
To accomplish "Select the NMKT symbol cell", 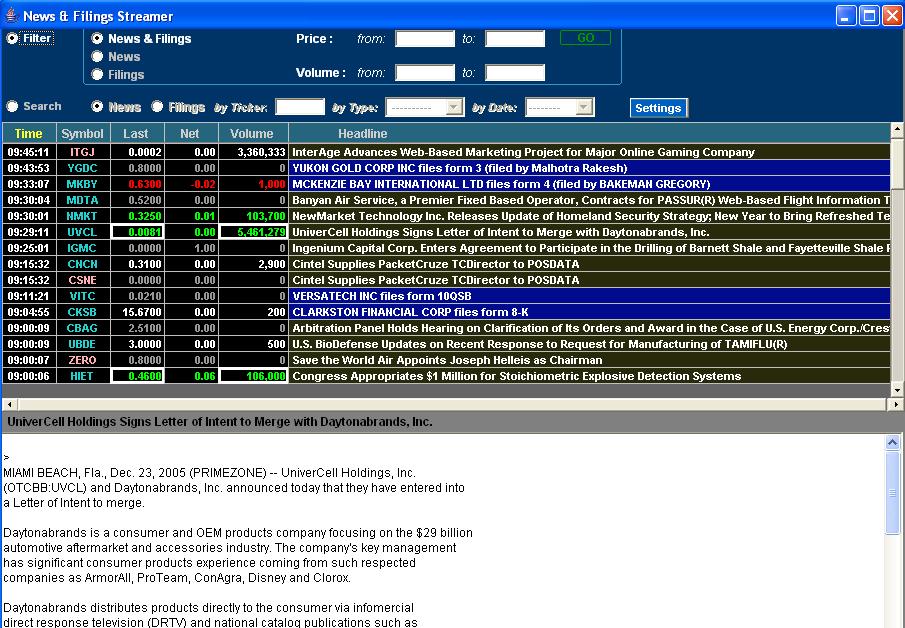I will [x=83, y=216].
